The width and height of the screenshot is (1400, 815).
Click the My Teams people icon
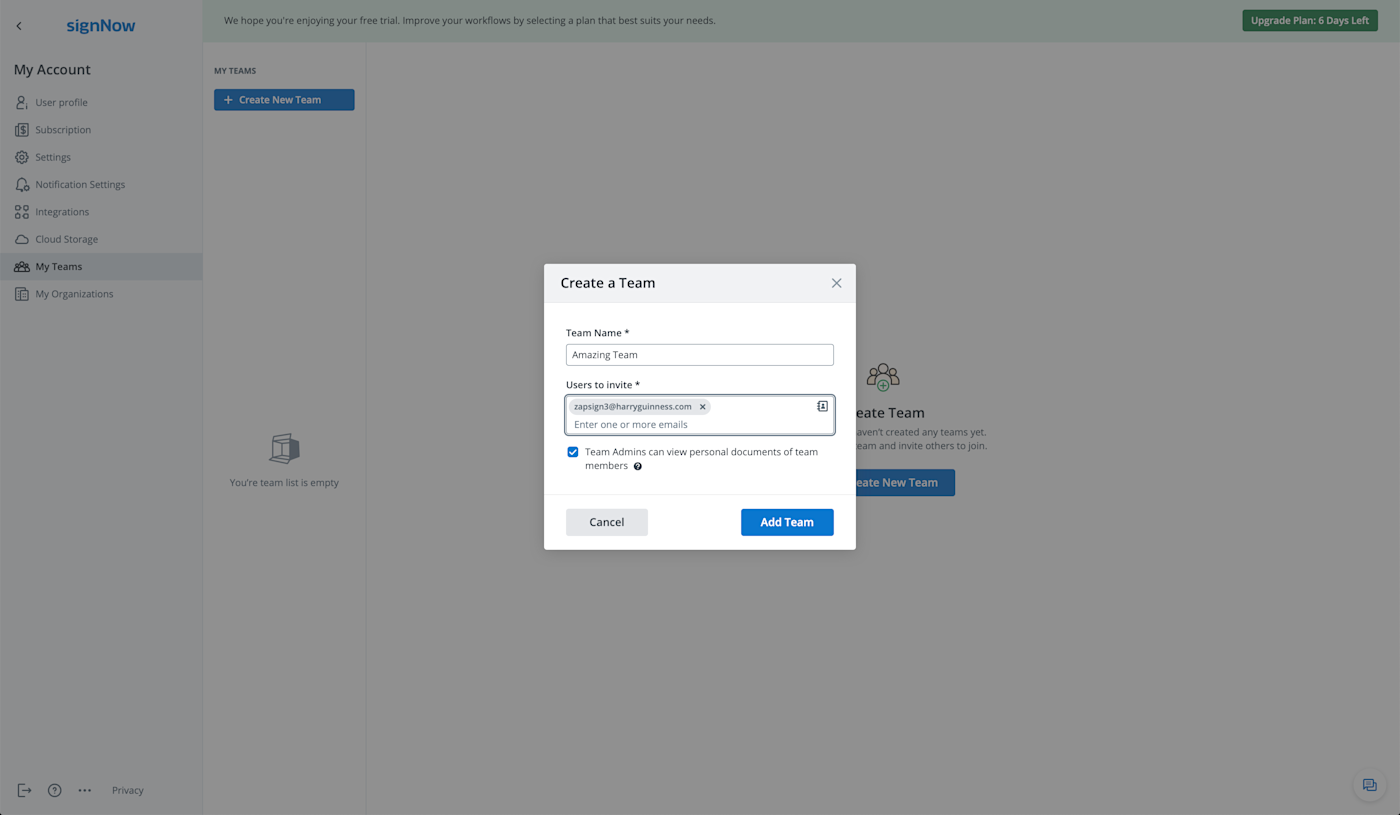tap(21, 267)
